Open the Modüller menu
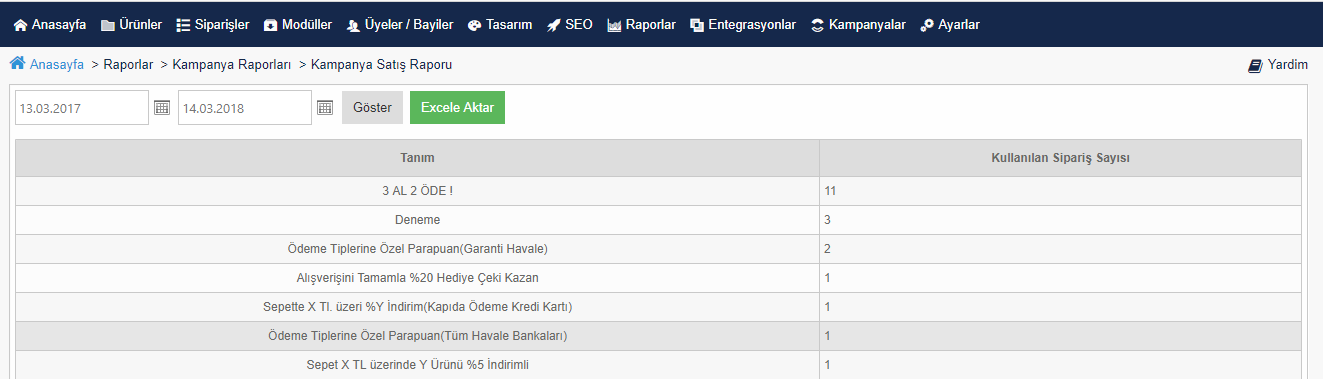Image resolution: width=1323 pixels, height=379 pixels. 298,24
